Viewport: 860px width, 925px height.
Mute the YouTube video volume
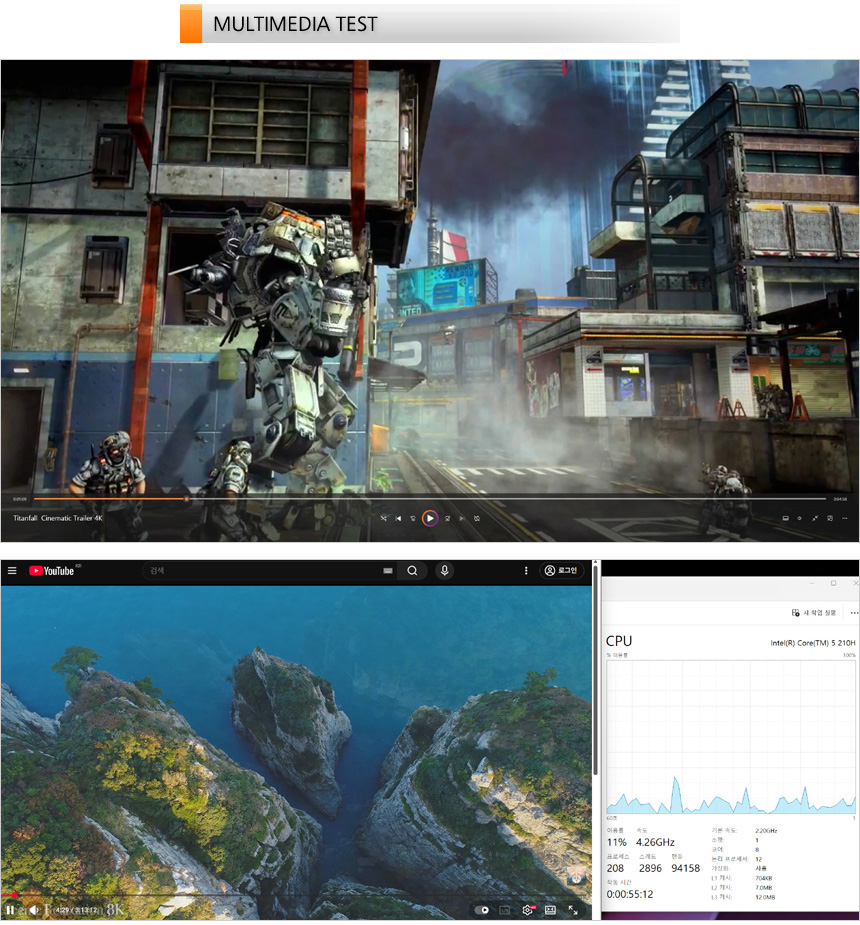pos(34,910)
